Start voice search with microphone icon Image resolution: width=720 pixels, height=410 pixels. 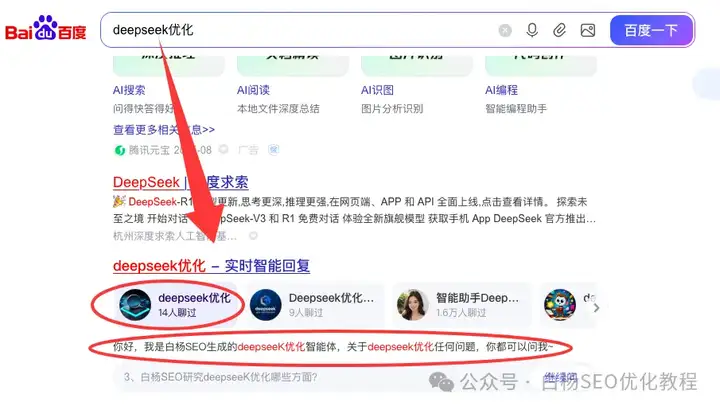coord(532,30)
